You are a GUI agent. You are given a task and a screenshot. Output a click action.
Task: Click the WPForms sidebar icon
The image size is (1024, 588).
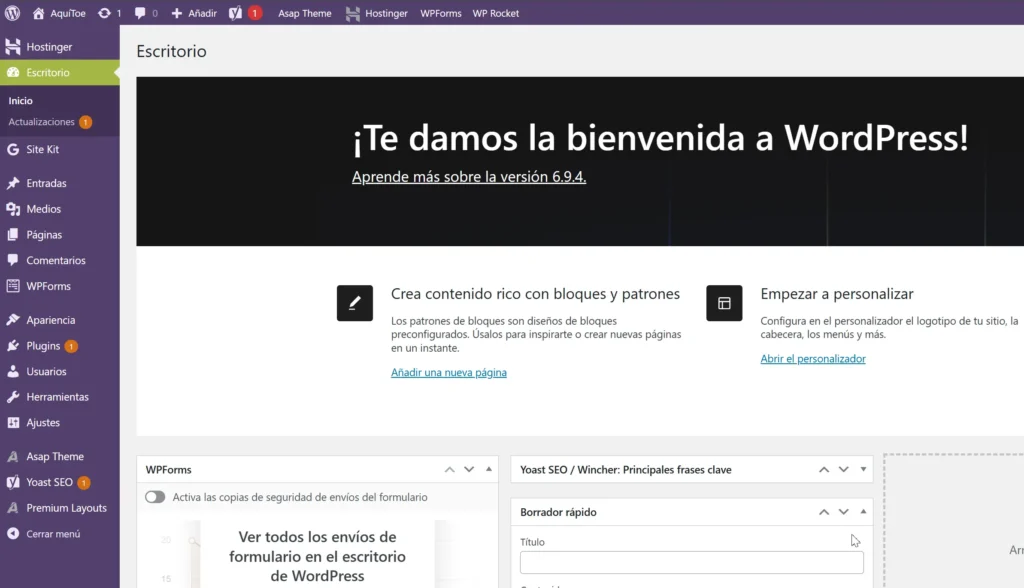tap(13, 286)
